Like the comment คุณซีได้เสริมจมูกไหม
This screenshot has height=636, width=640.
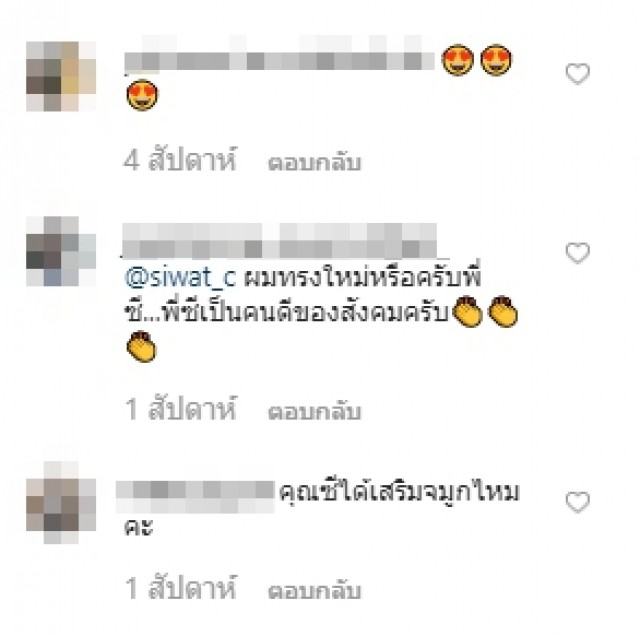(578, 502)
